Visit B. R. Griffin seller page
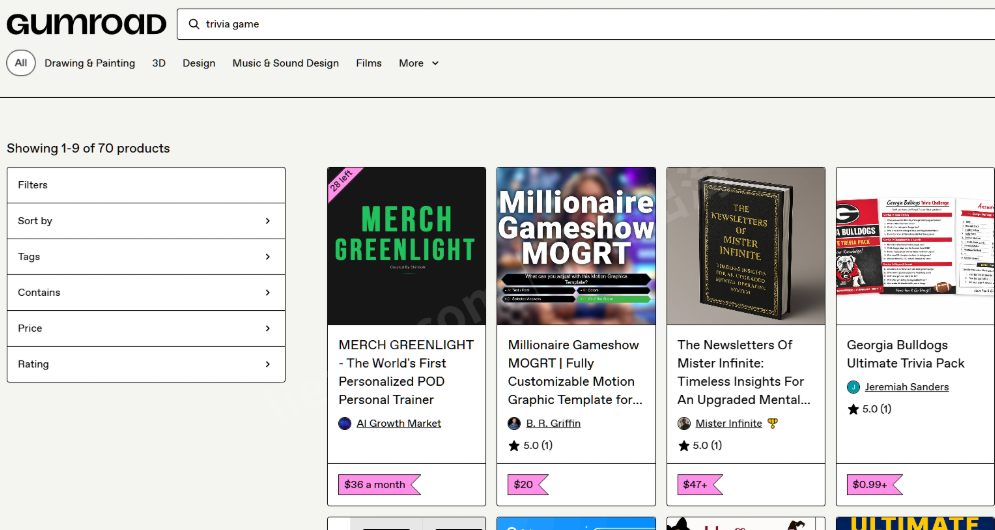Image resolution: width=995 pixels, height=530 pixels. click(x=553, y=423)
